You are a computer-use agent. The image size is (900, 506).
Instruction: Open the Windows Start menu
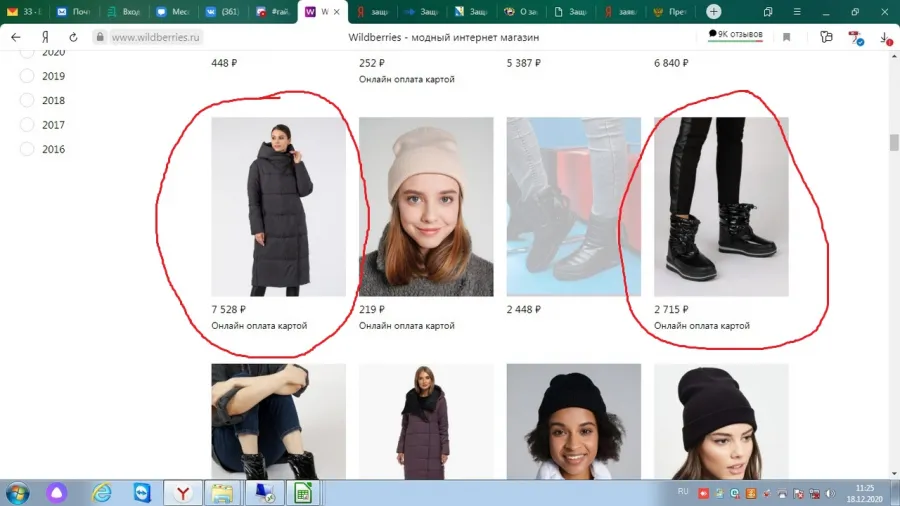click(18, 493)
